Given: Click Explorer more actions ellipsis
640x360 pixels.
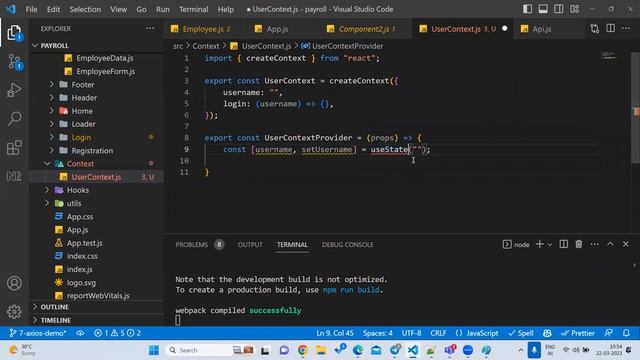Looking at the screenshot, I should point(150,29).
